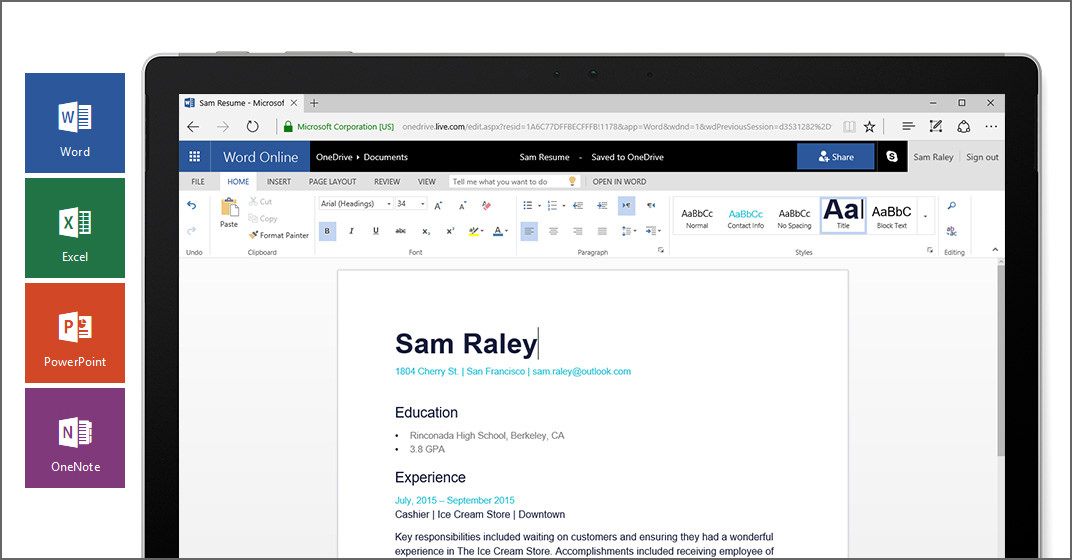Expand the bullets list dropdown arrow

(539, 206)
